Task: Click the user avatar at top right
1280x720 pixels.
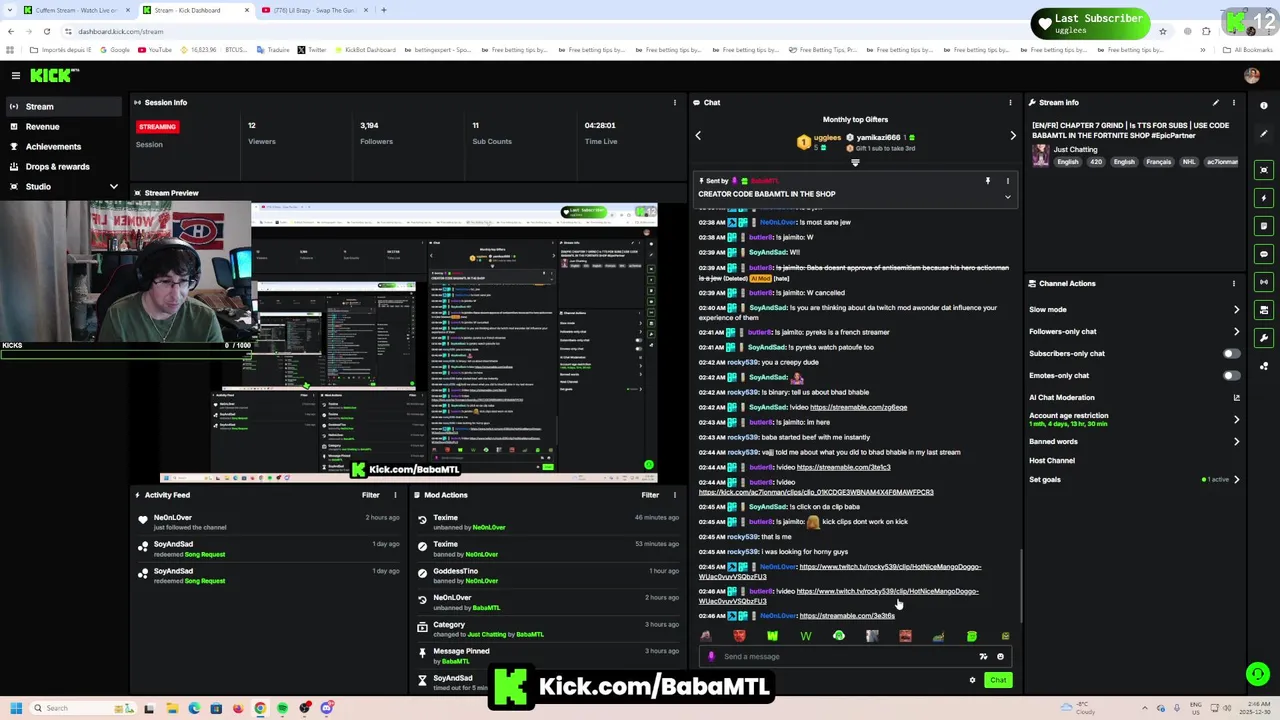Action: [1252, 75]
